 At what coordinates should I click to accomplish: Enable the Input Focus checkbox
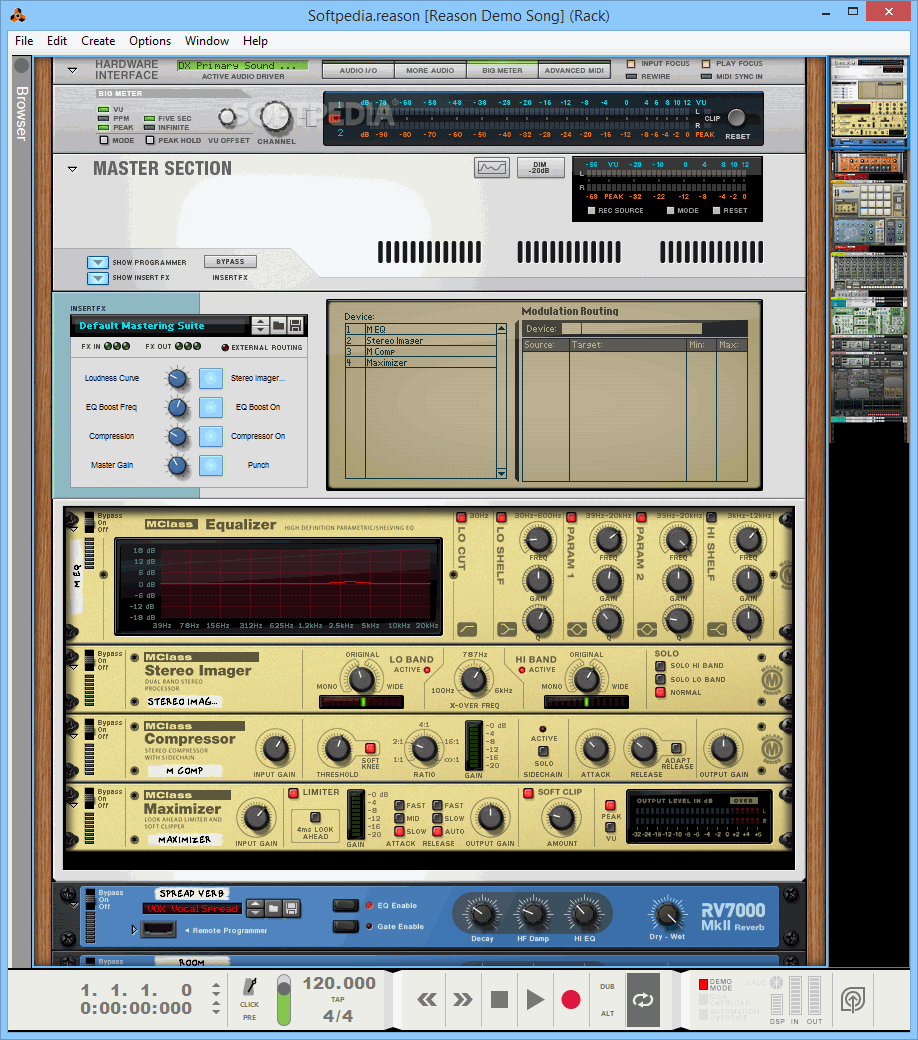pyautogui.click(x=631, y=64)
